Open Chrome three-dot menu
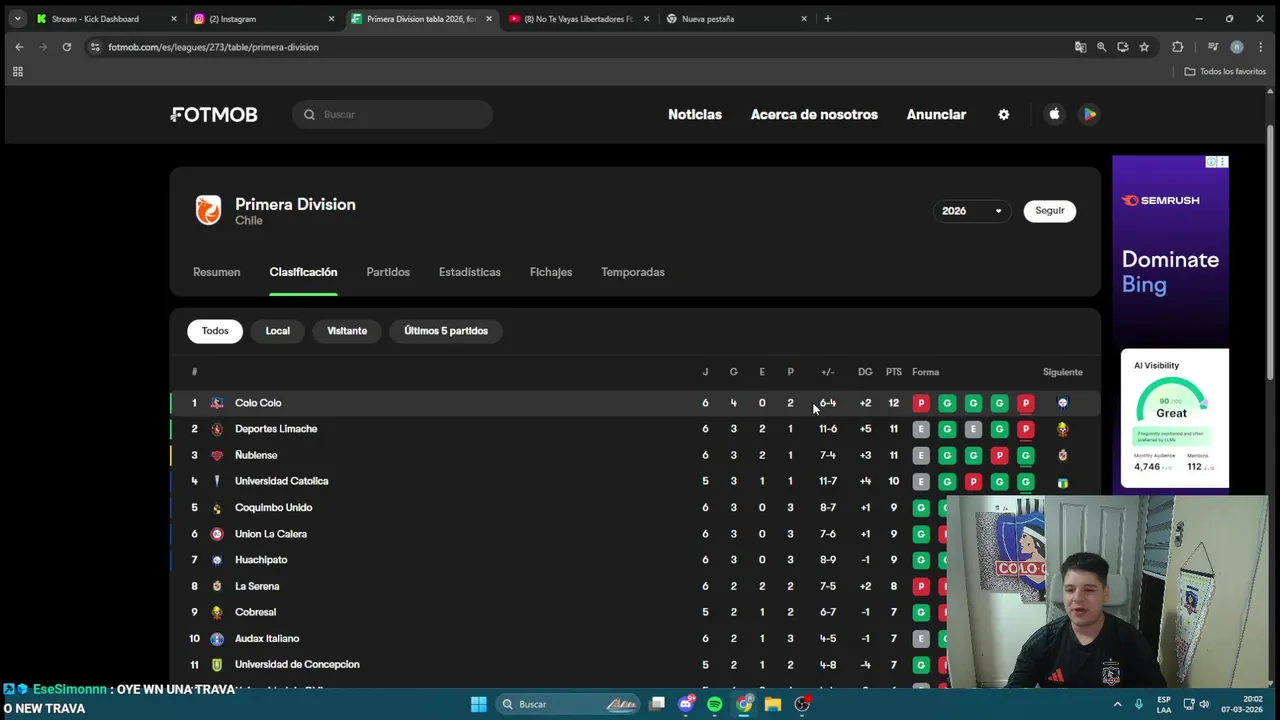This screenshot has width=1280, height=720. coord(1261,47)
